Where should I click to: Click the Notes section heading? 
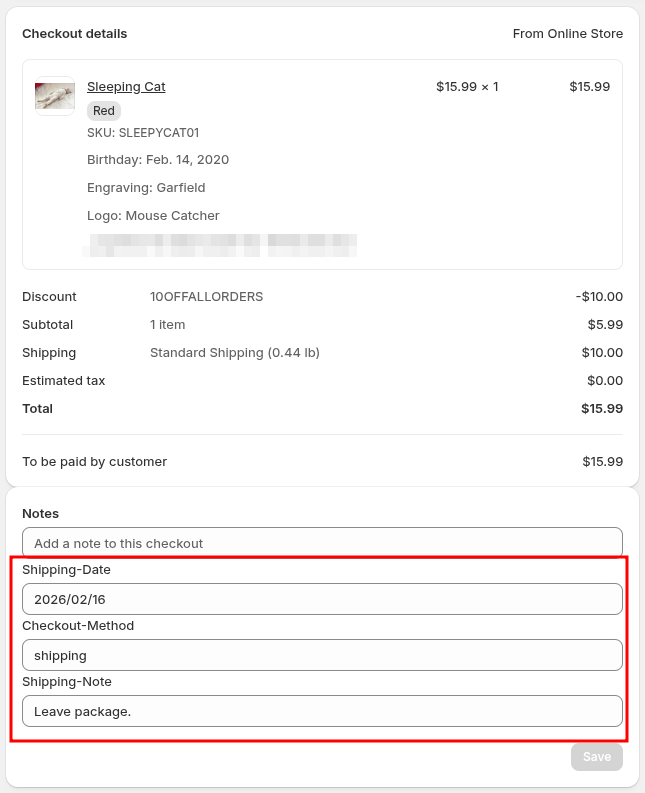click(x=41, y=514)
